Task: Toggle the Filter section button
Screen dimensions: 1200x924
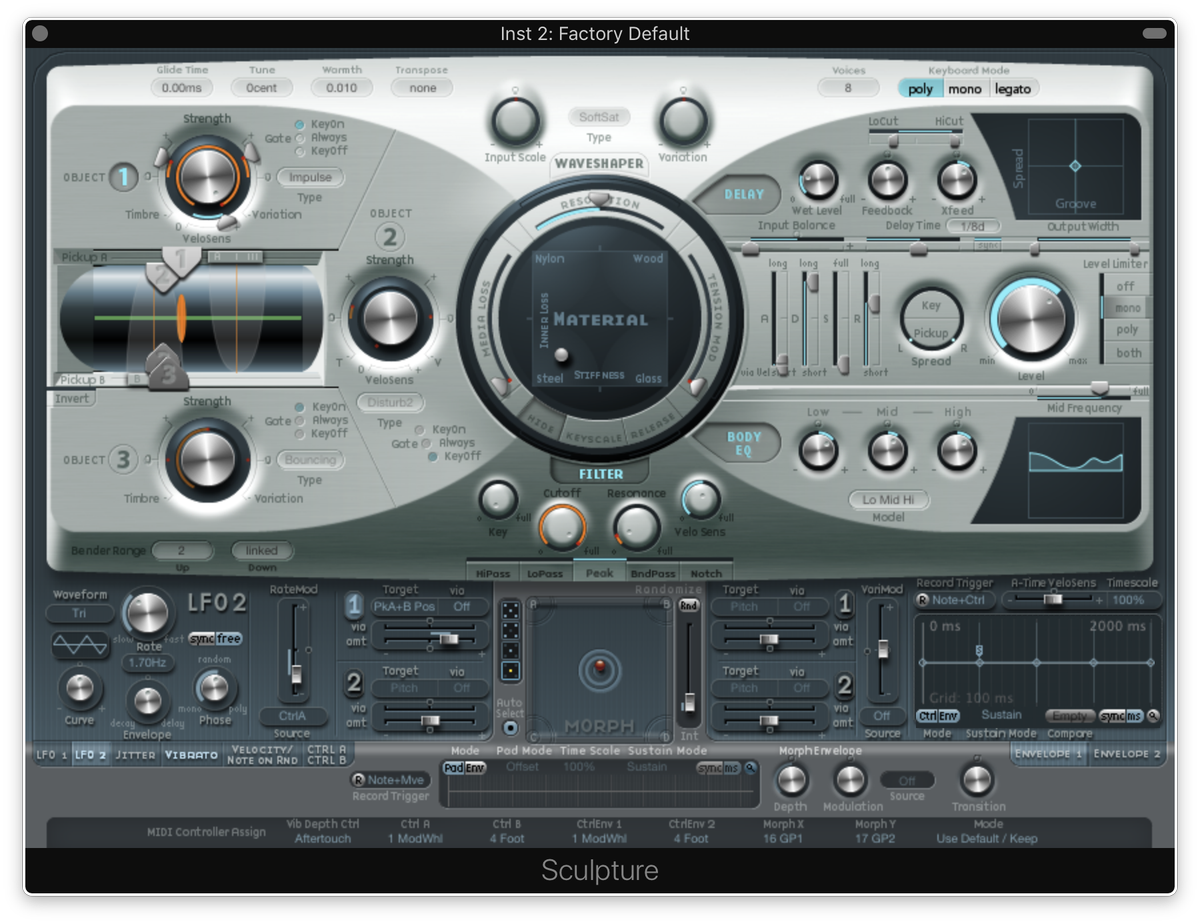Action: [x=600, y=473]
